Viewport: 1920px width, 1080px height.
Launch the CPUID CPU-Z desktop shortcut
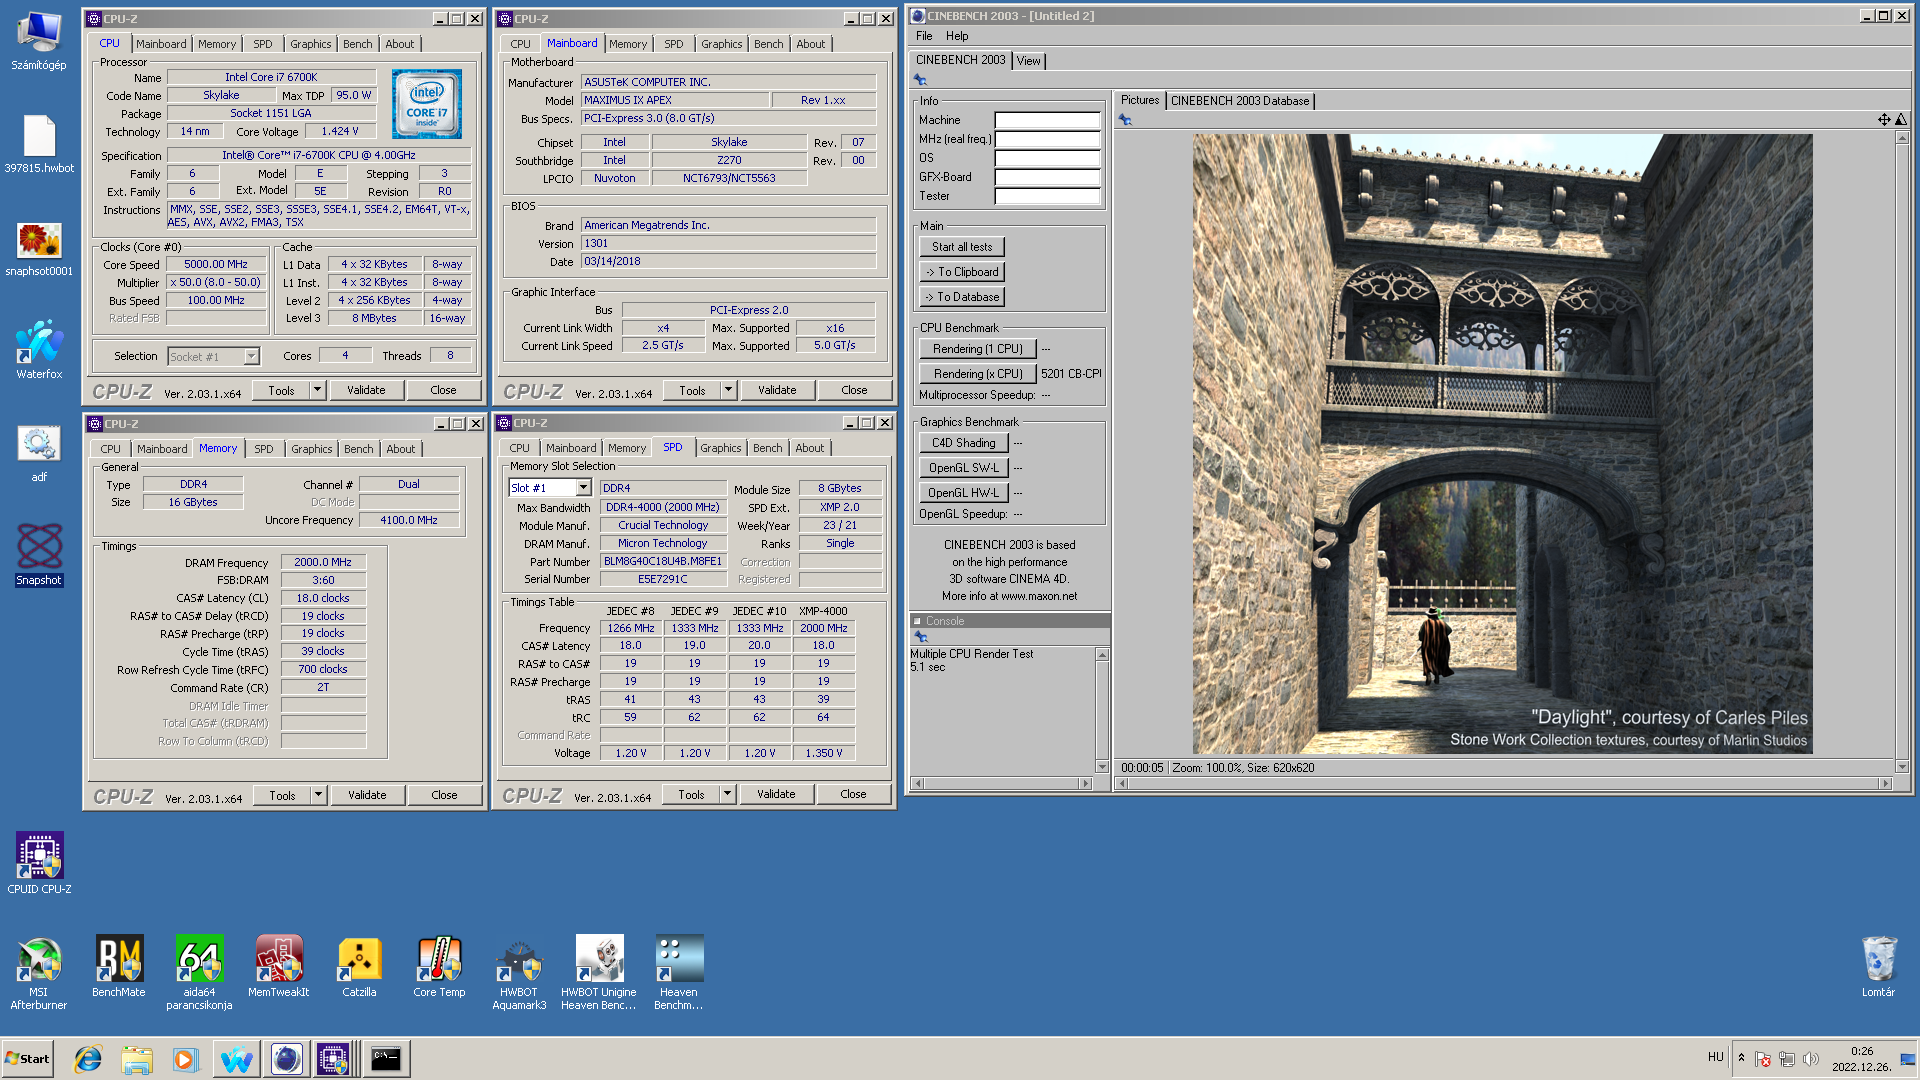point(39,863)
